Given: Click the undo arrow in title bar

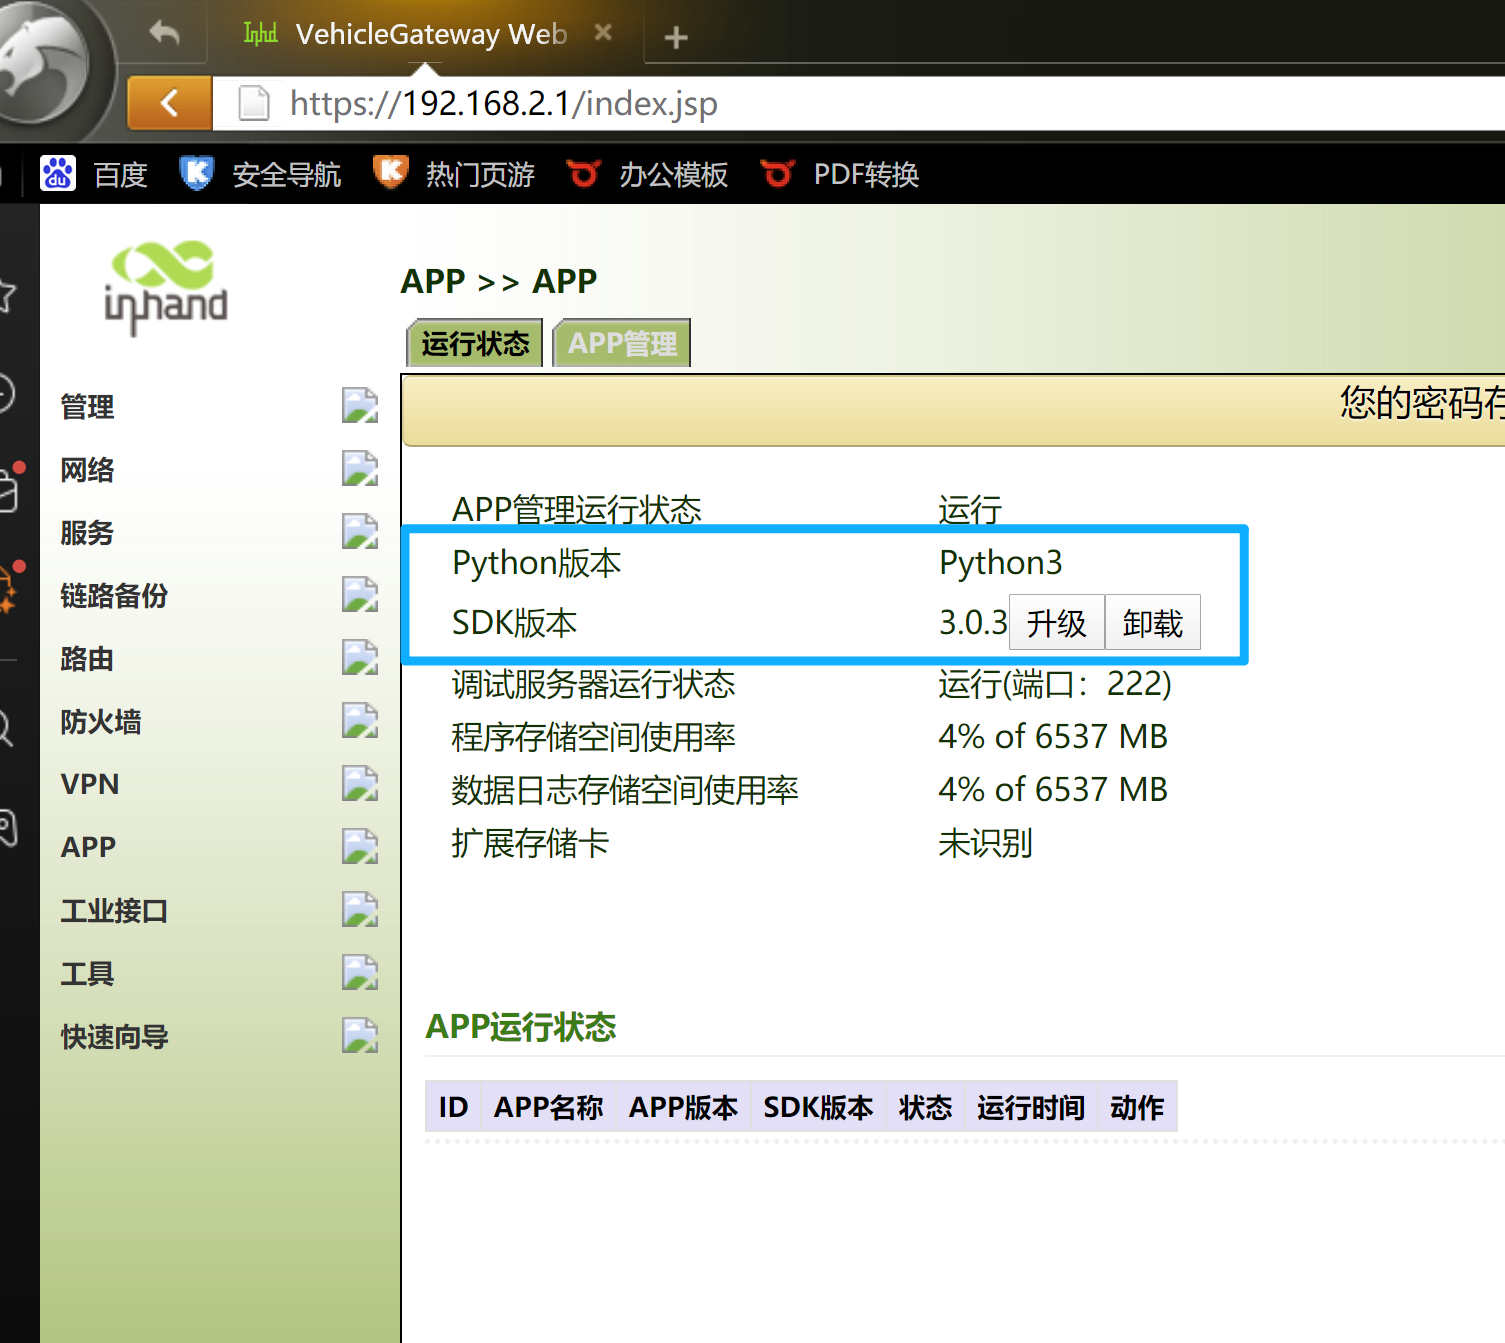Looking at the screenshot, I should click(x=164, y=34).
